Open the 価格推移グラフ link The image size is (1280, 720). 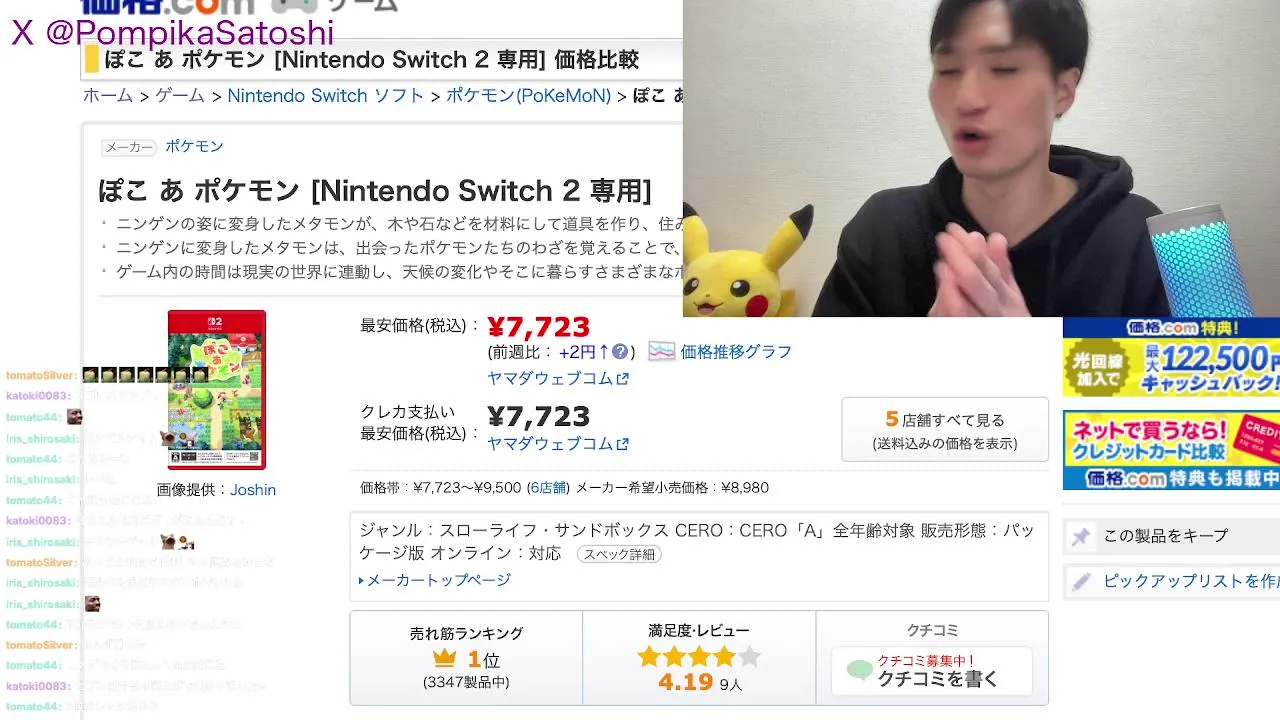736,352
